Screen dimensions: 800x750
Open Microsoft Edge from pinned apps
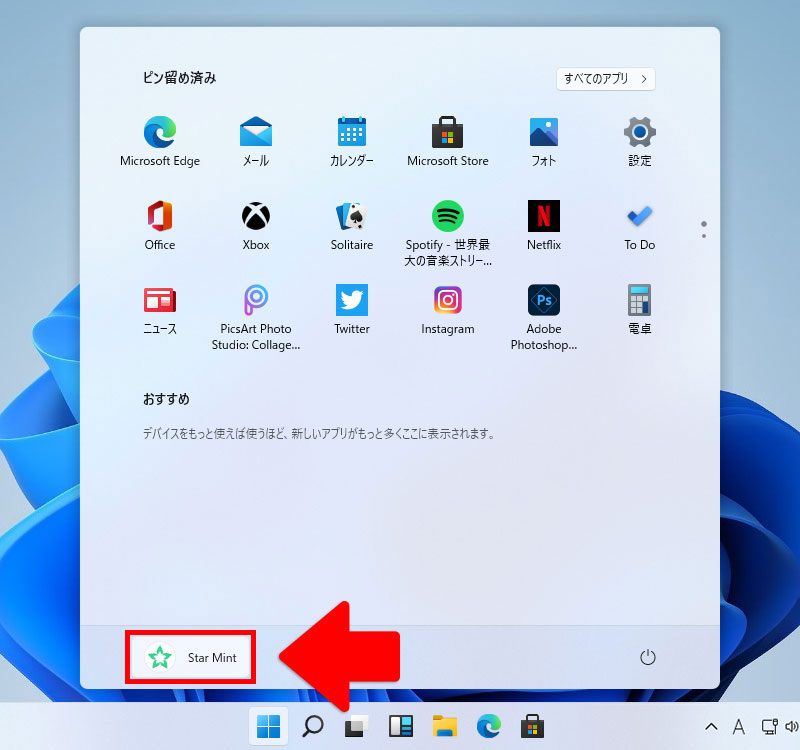(x=160, y=142)
